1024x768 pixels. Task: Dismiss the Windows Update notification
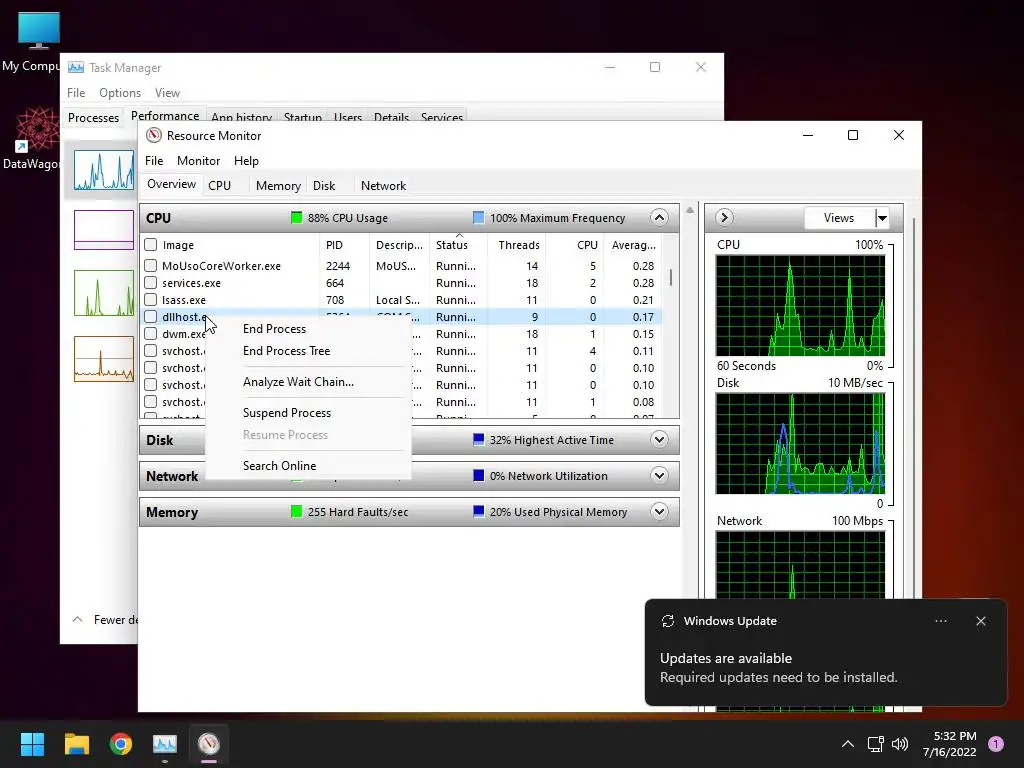tap(981, 621)
